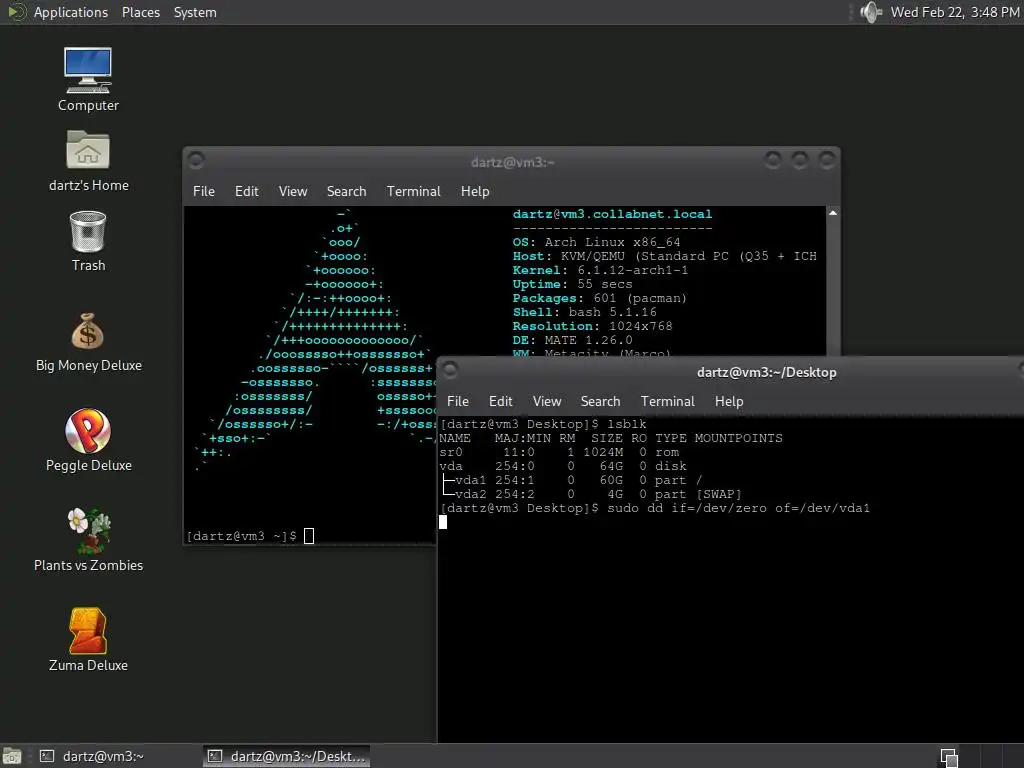The height and width of the screenshot is (768, 1024).
Task: Click the 'Uptime: 55 secs' line
Action: (x=573, y=284)
